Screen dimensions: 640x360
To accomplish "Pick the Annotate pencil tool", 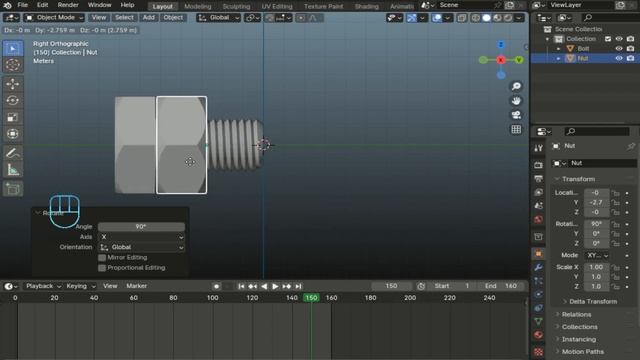I will [x=13, y=153].
